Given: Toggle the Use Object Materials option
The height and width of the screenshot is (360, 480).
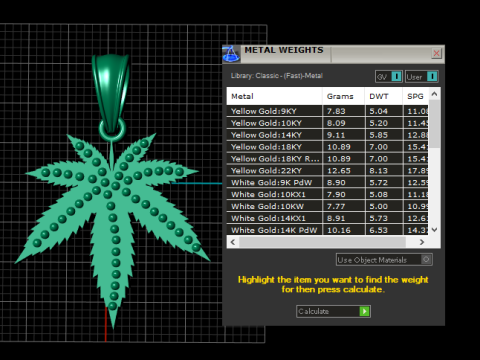Looking at the screenshot, I should click(384, 260).
